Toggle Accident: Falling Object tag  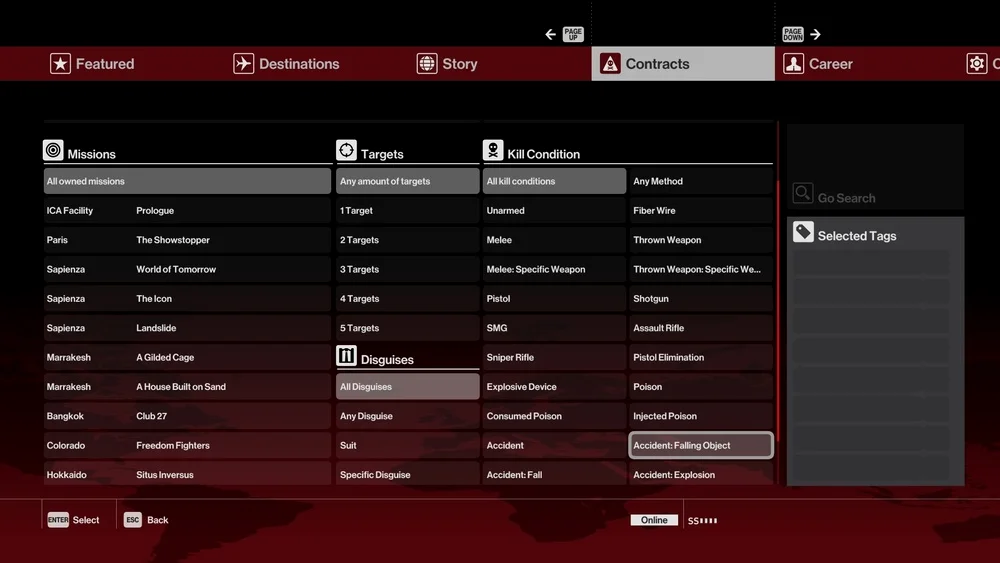tap(701, 445)
